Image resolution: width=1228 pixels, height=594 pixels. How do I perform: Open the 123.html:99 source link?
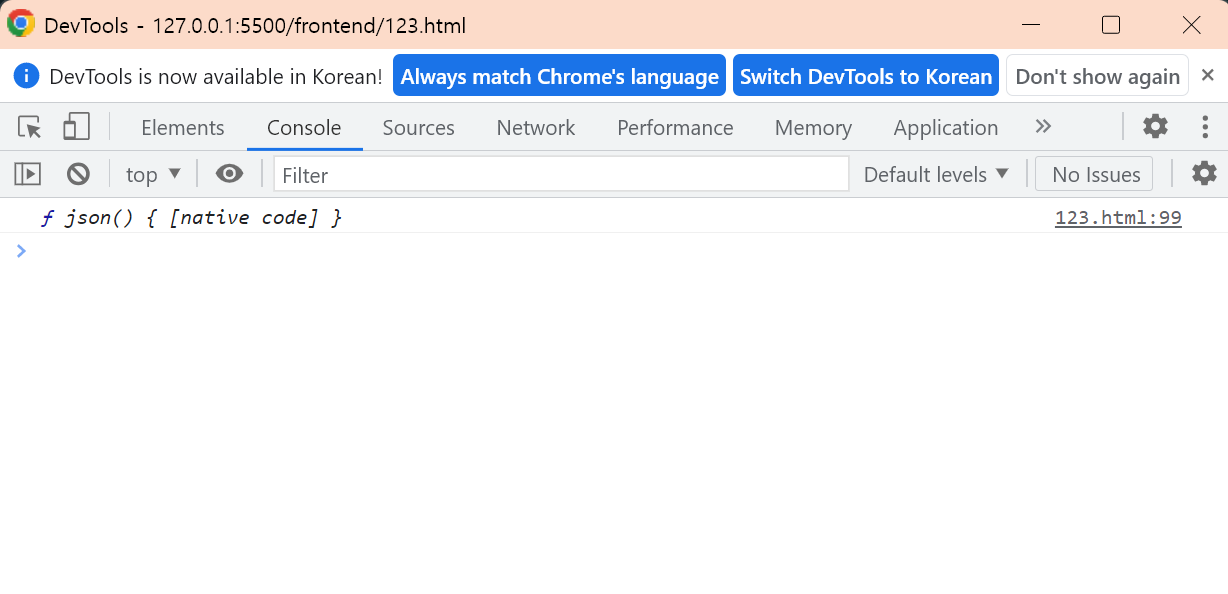pyautogui.click(x=1118, y=217)
